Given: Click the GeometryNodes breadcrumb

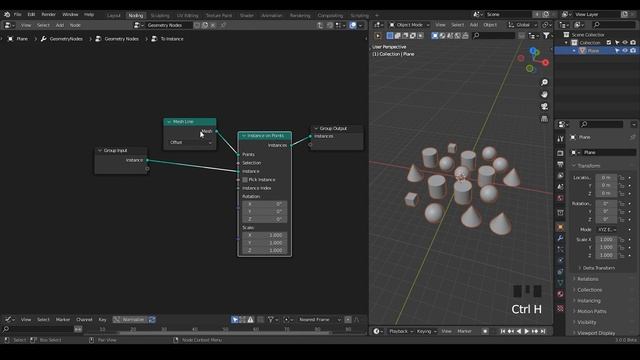Looking at the screenshot, I should click(66, 39).
